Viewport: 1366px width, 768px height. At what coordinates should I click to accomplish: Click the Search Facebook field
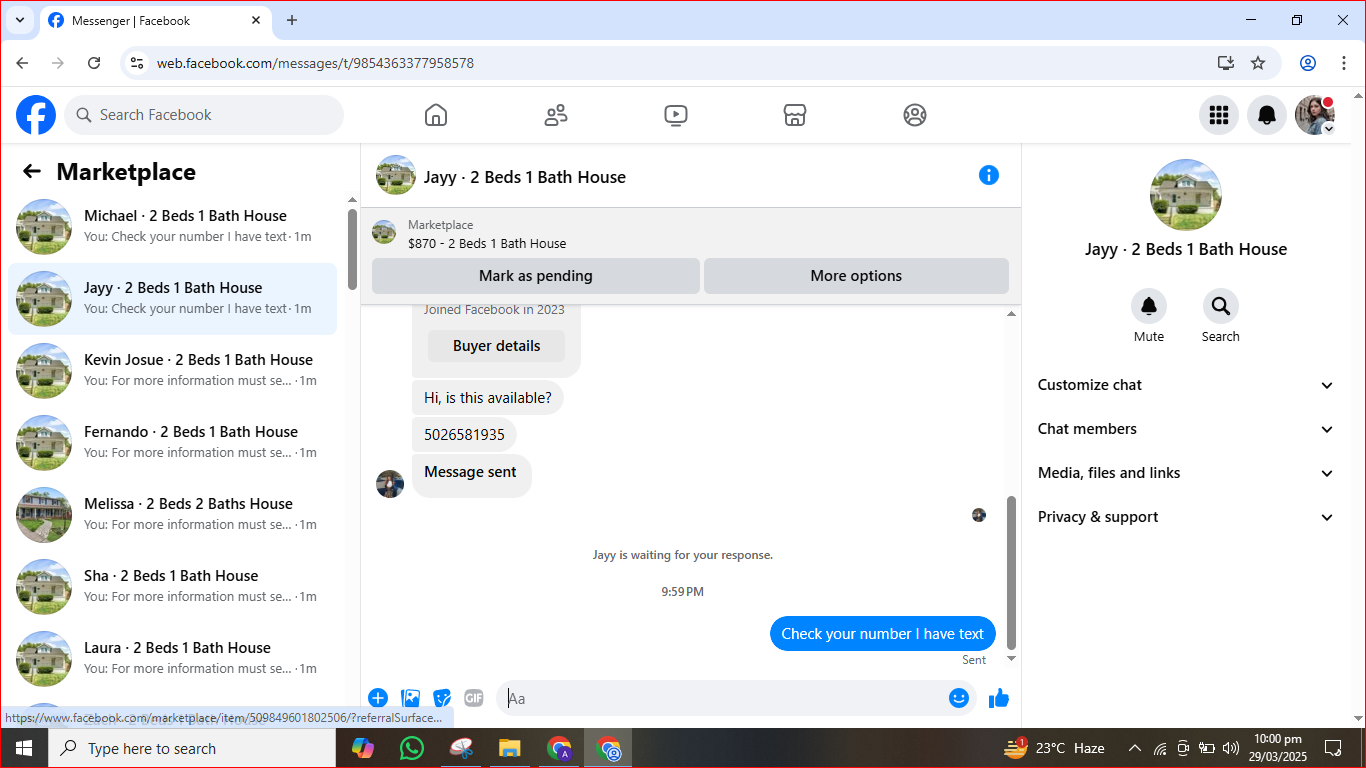tap(204, 115)
